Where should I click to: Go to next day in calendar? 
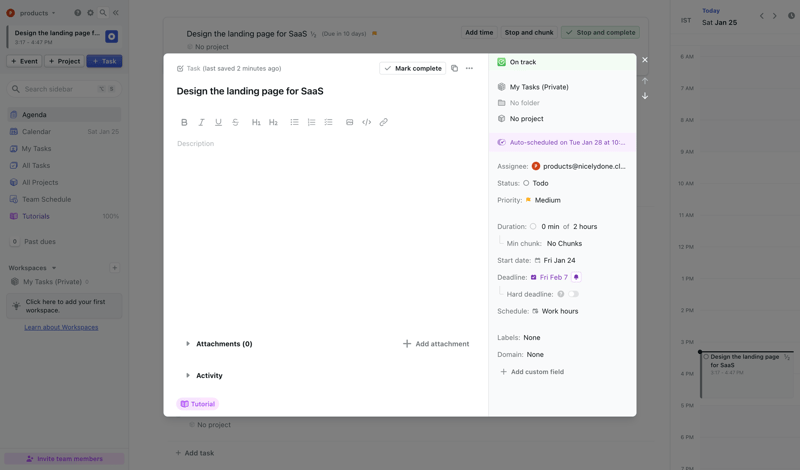[x=774, y=16]
